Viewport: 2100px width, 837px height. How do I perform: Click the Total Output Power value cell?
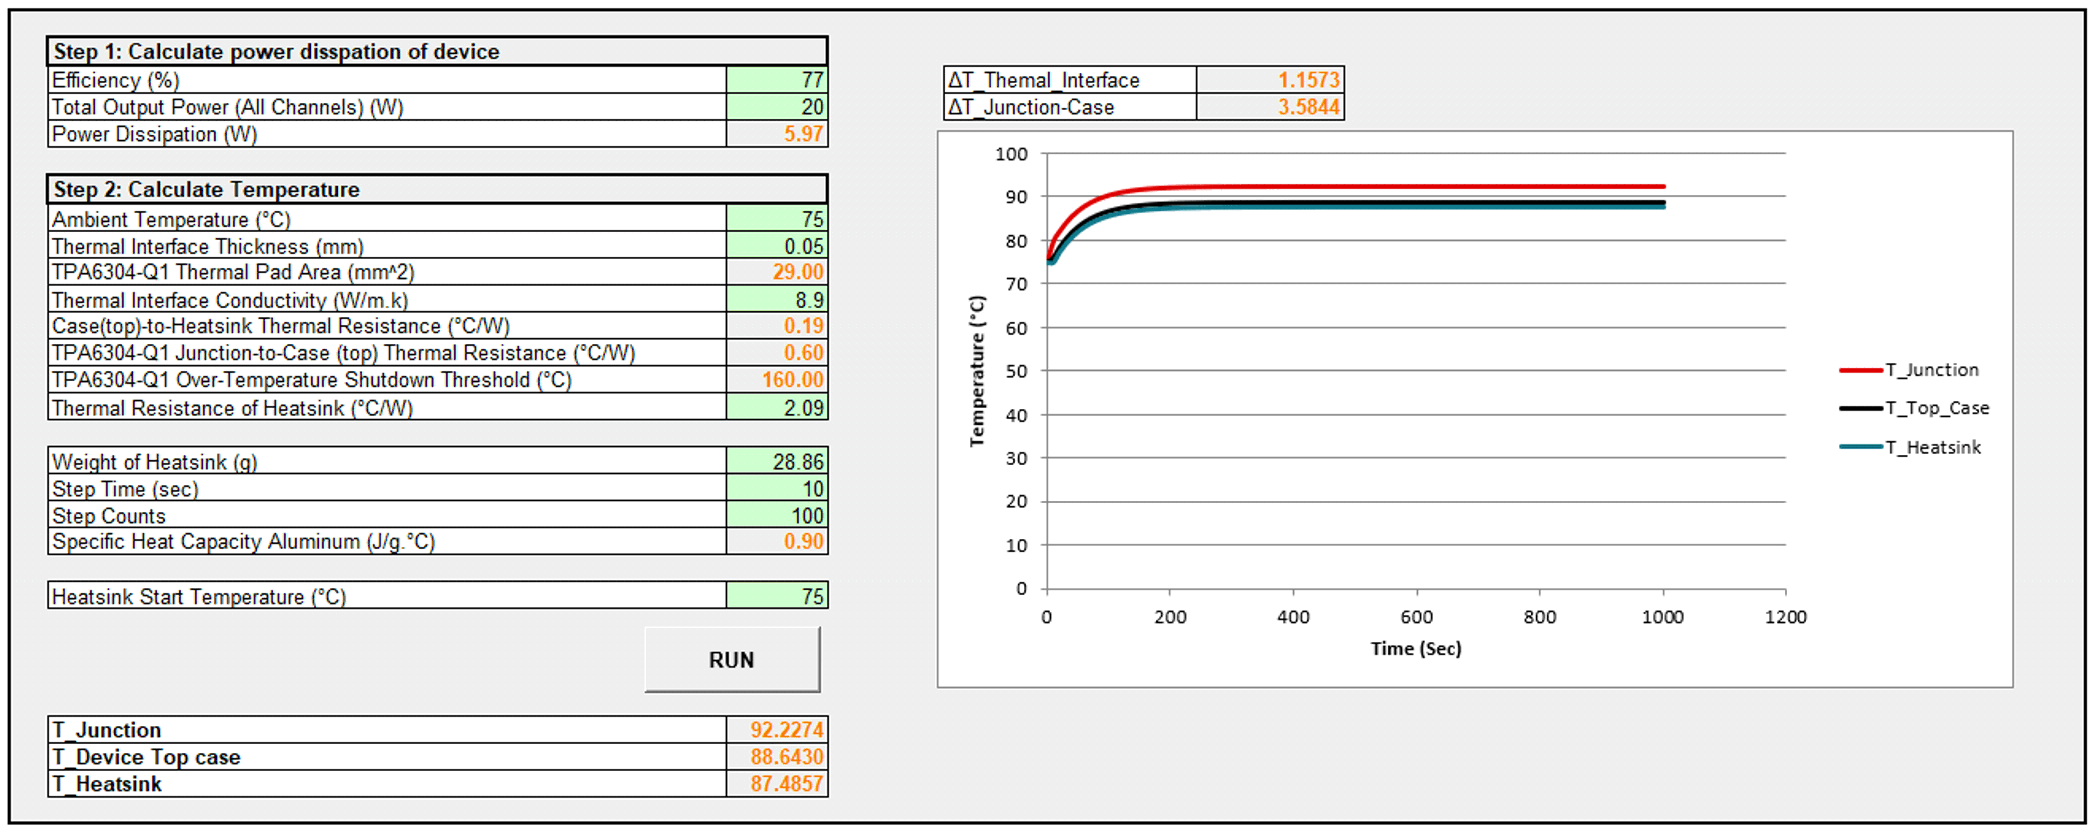(777, 107)
